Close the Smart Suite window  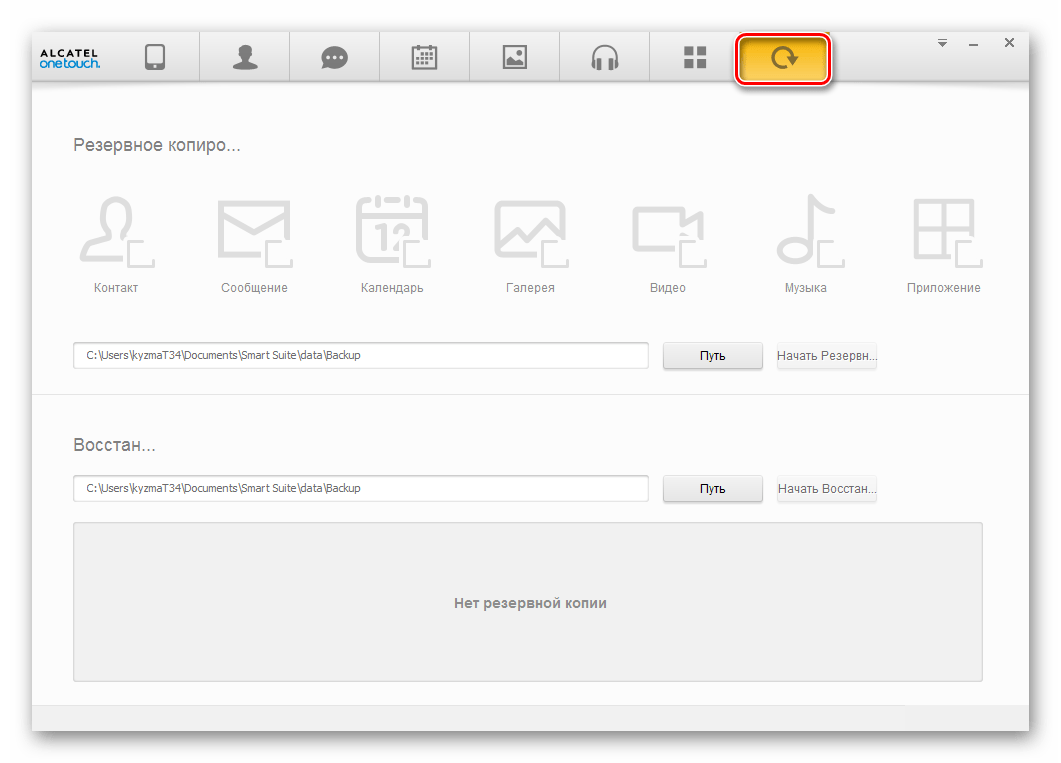pyautogui.click(x=1009, y=43)
